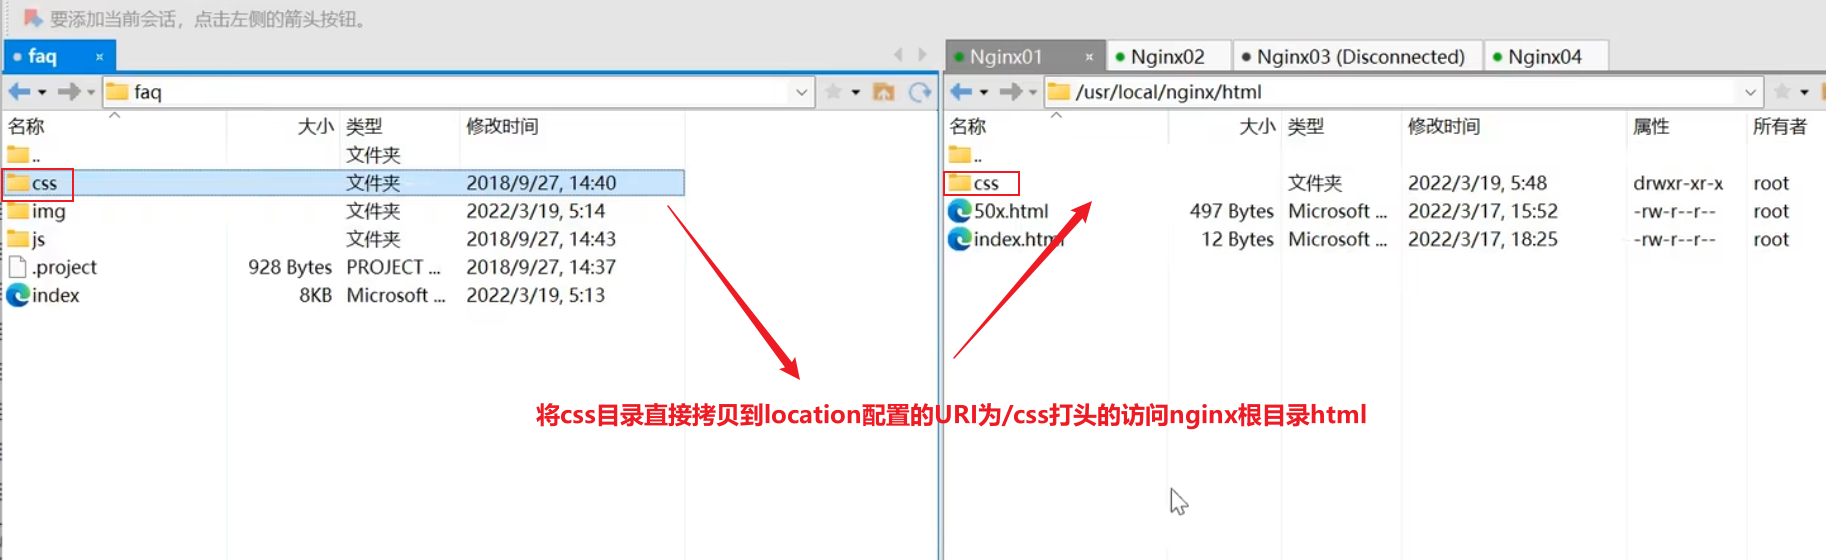Sort remote files by 修改时间 column
Screen dimensions: 1826x560
[x=1443, y=126]
